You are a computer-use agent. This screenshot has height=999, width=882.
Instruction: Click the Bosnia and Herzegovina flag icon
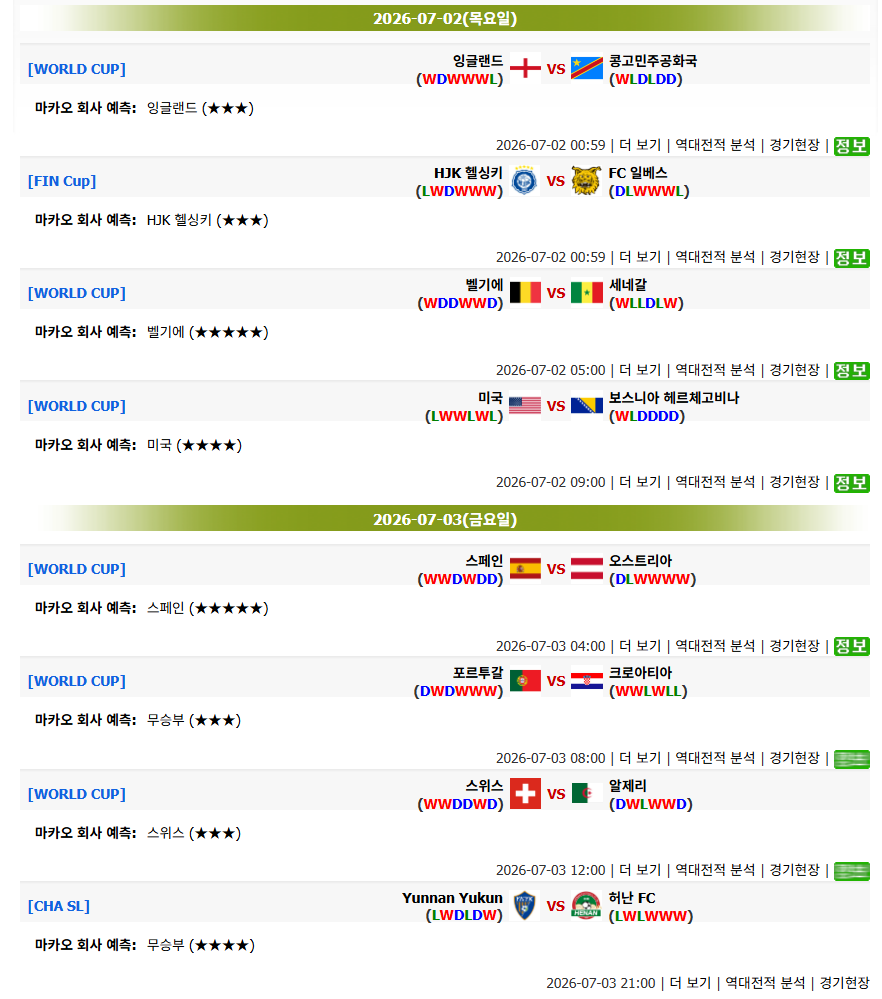pos(586,405)
